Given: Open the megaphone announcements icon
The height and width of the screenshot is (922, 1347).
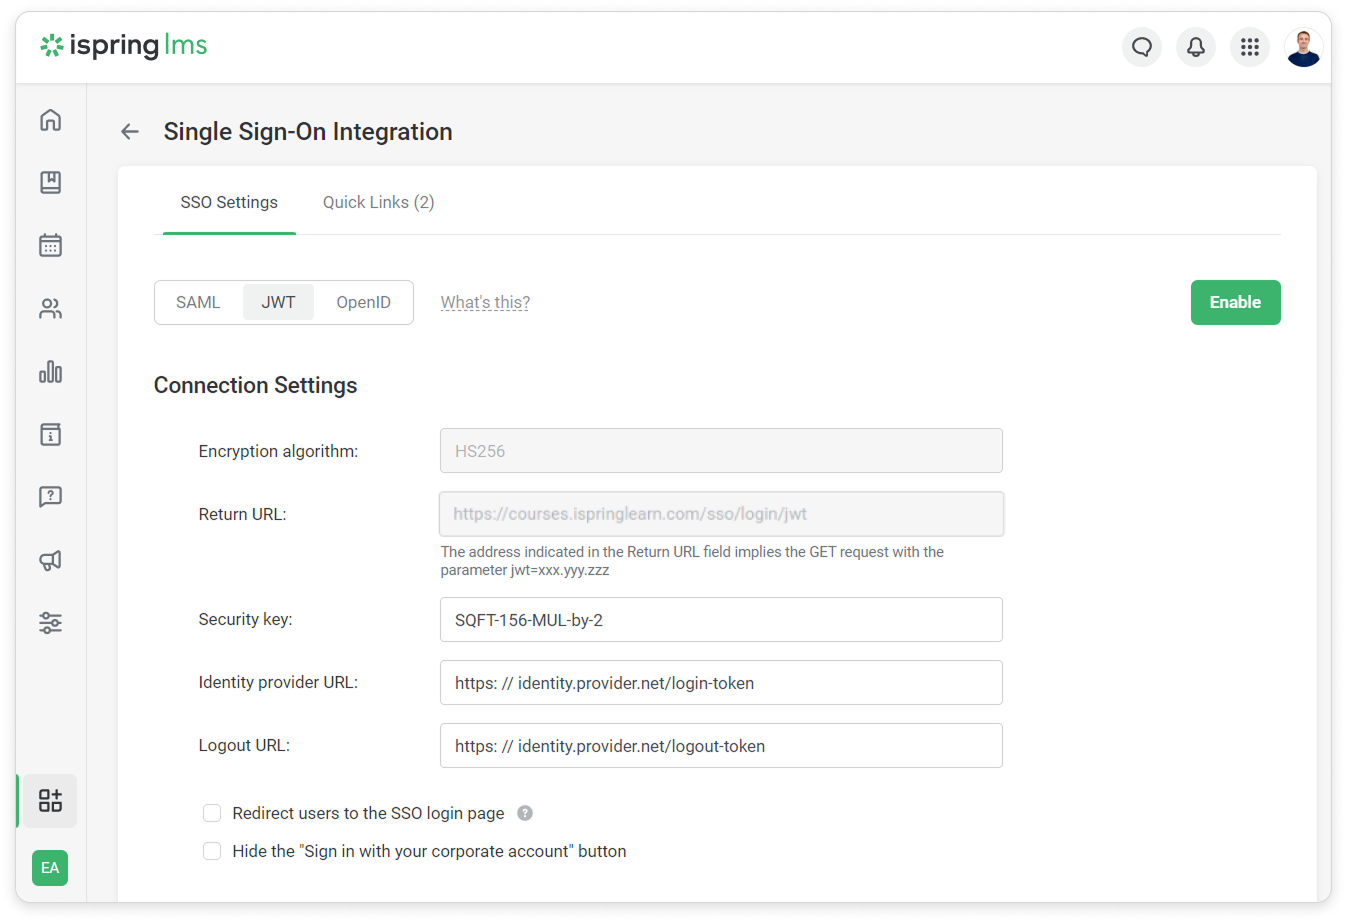Looking at the screenshot, I should [x=50, y=560].
